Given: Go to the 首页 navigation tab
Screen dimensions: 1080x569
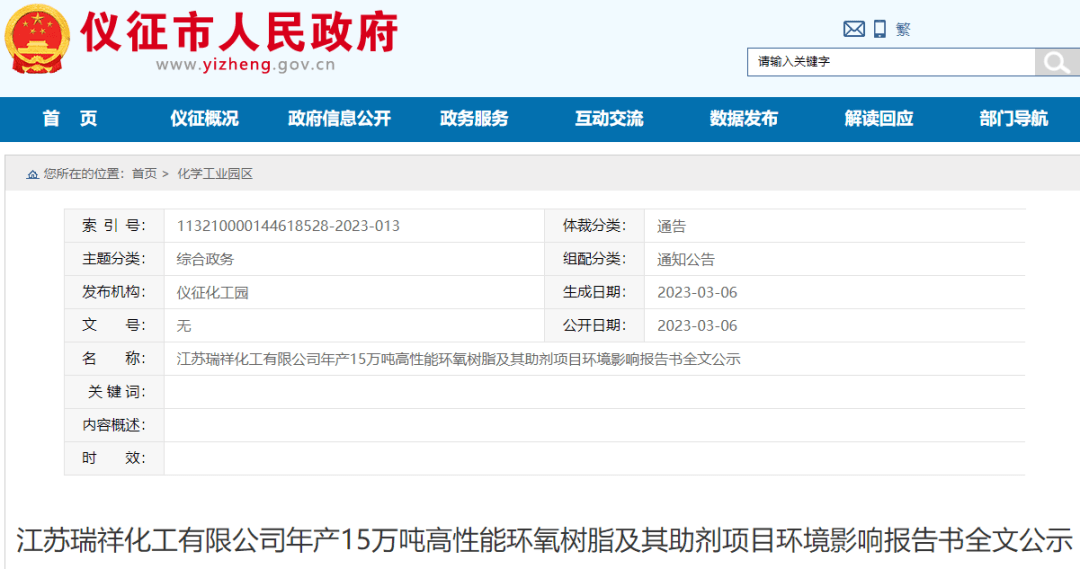Looking at the screenshot, I should coord(70,118).
